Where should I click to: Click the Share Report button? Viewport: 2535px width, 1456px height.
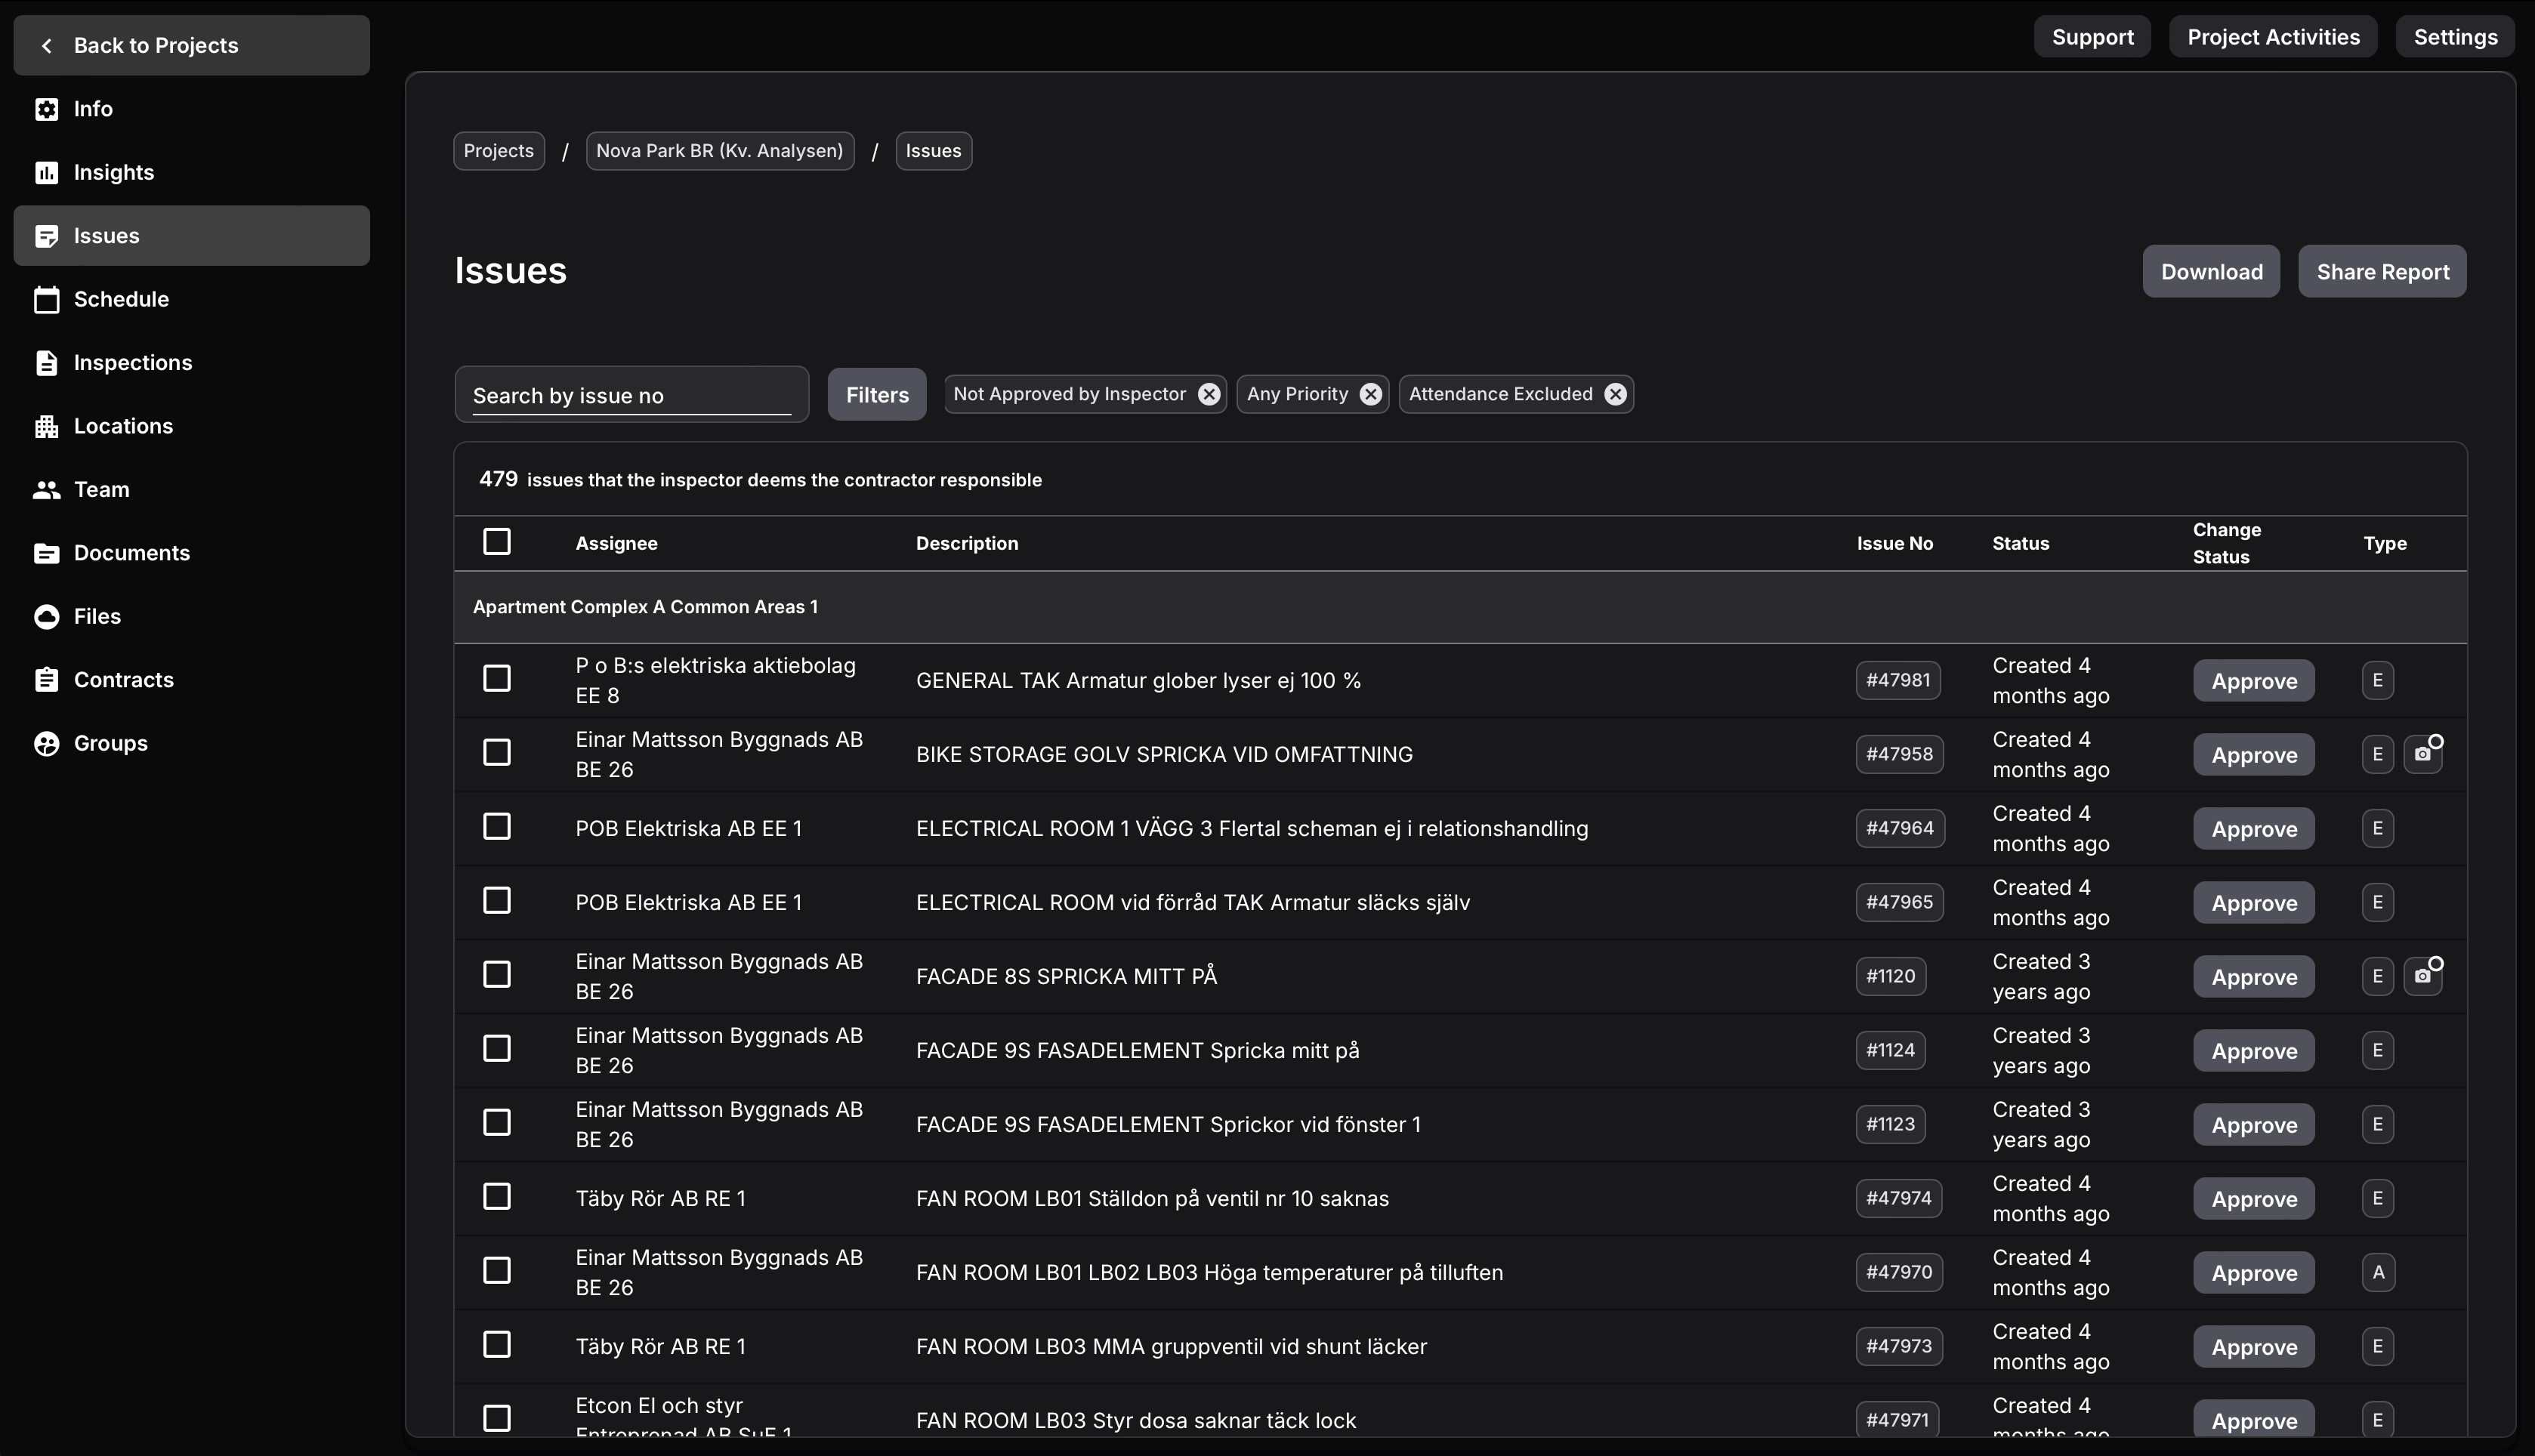(x=2382, y=271)
